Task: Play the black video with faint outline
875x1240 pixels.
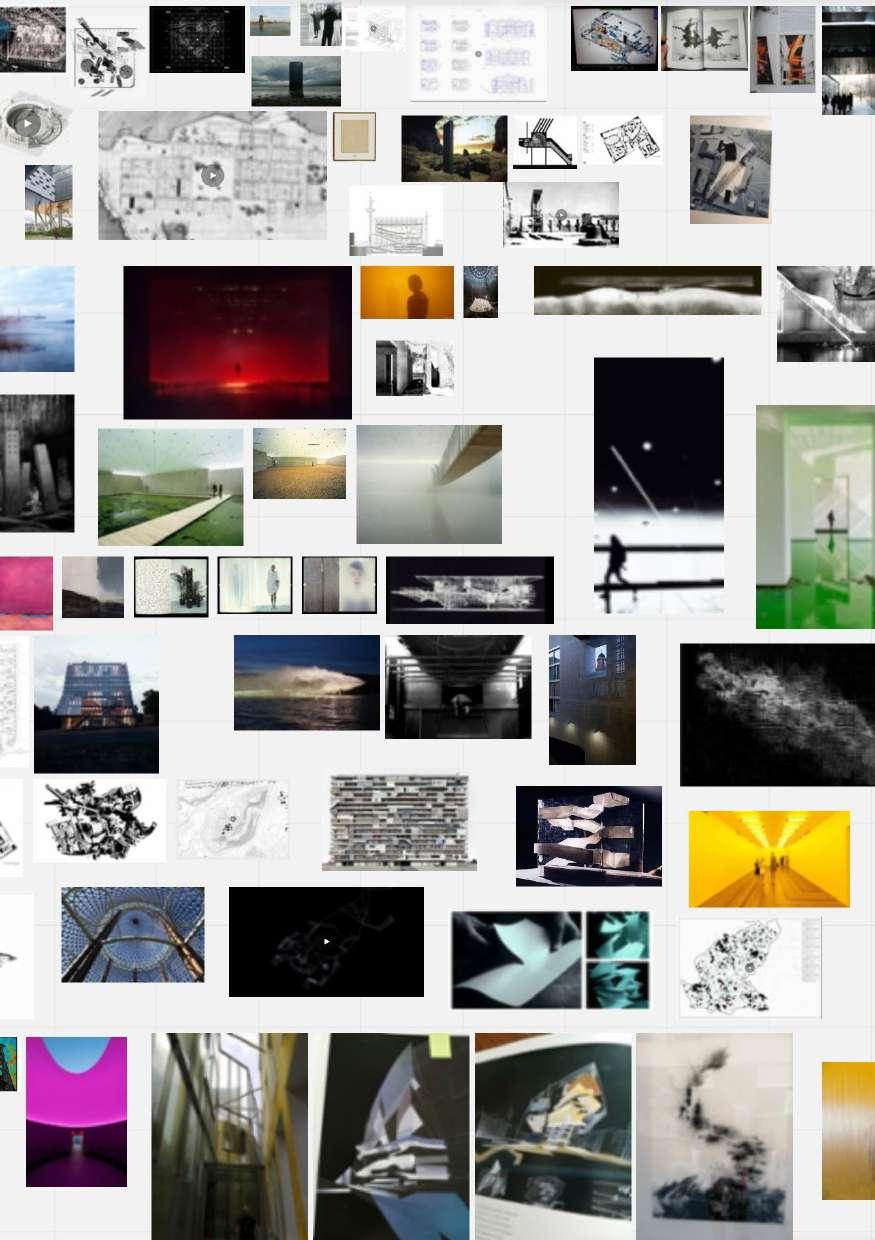Action: [326, 941]
